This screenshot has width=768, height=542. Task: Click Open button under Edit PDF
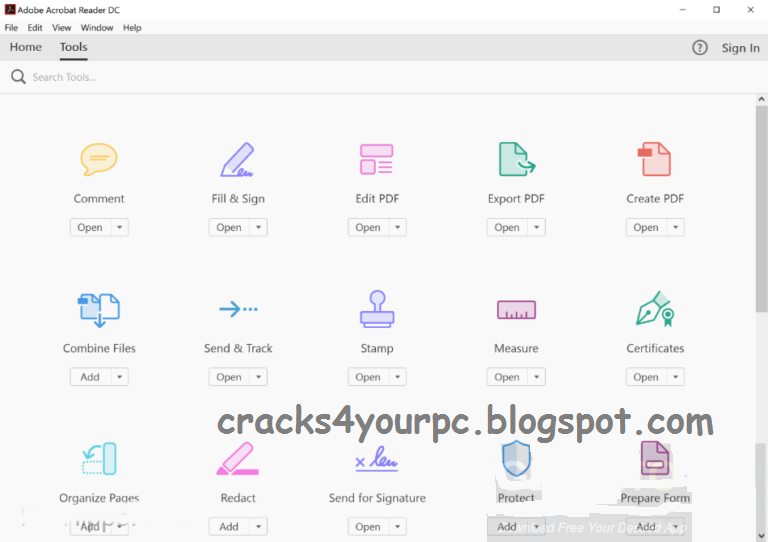pos(368,227)
